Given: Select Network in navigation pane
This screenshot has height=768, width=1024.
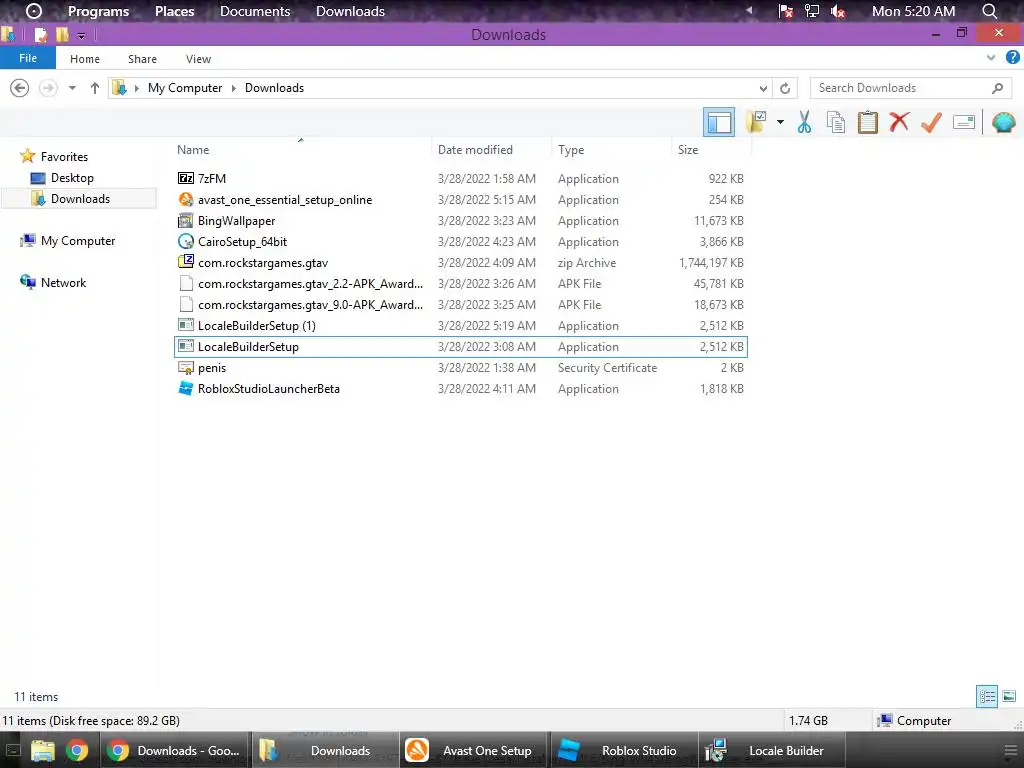Looking at the screenshot, I should click(x=63, y=283).
